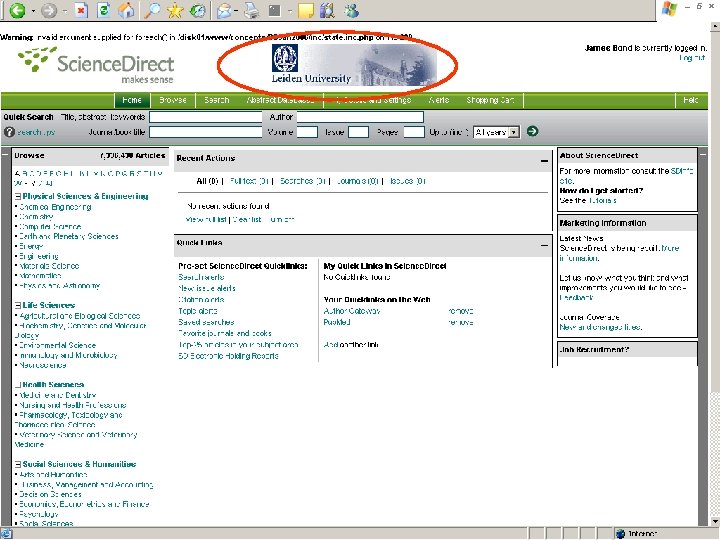Select the Browse navigation tab

pyautogui.click(x=173, y=100)
